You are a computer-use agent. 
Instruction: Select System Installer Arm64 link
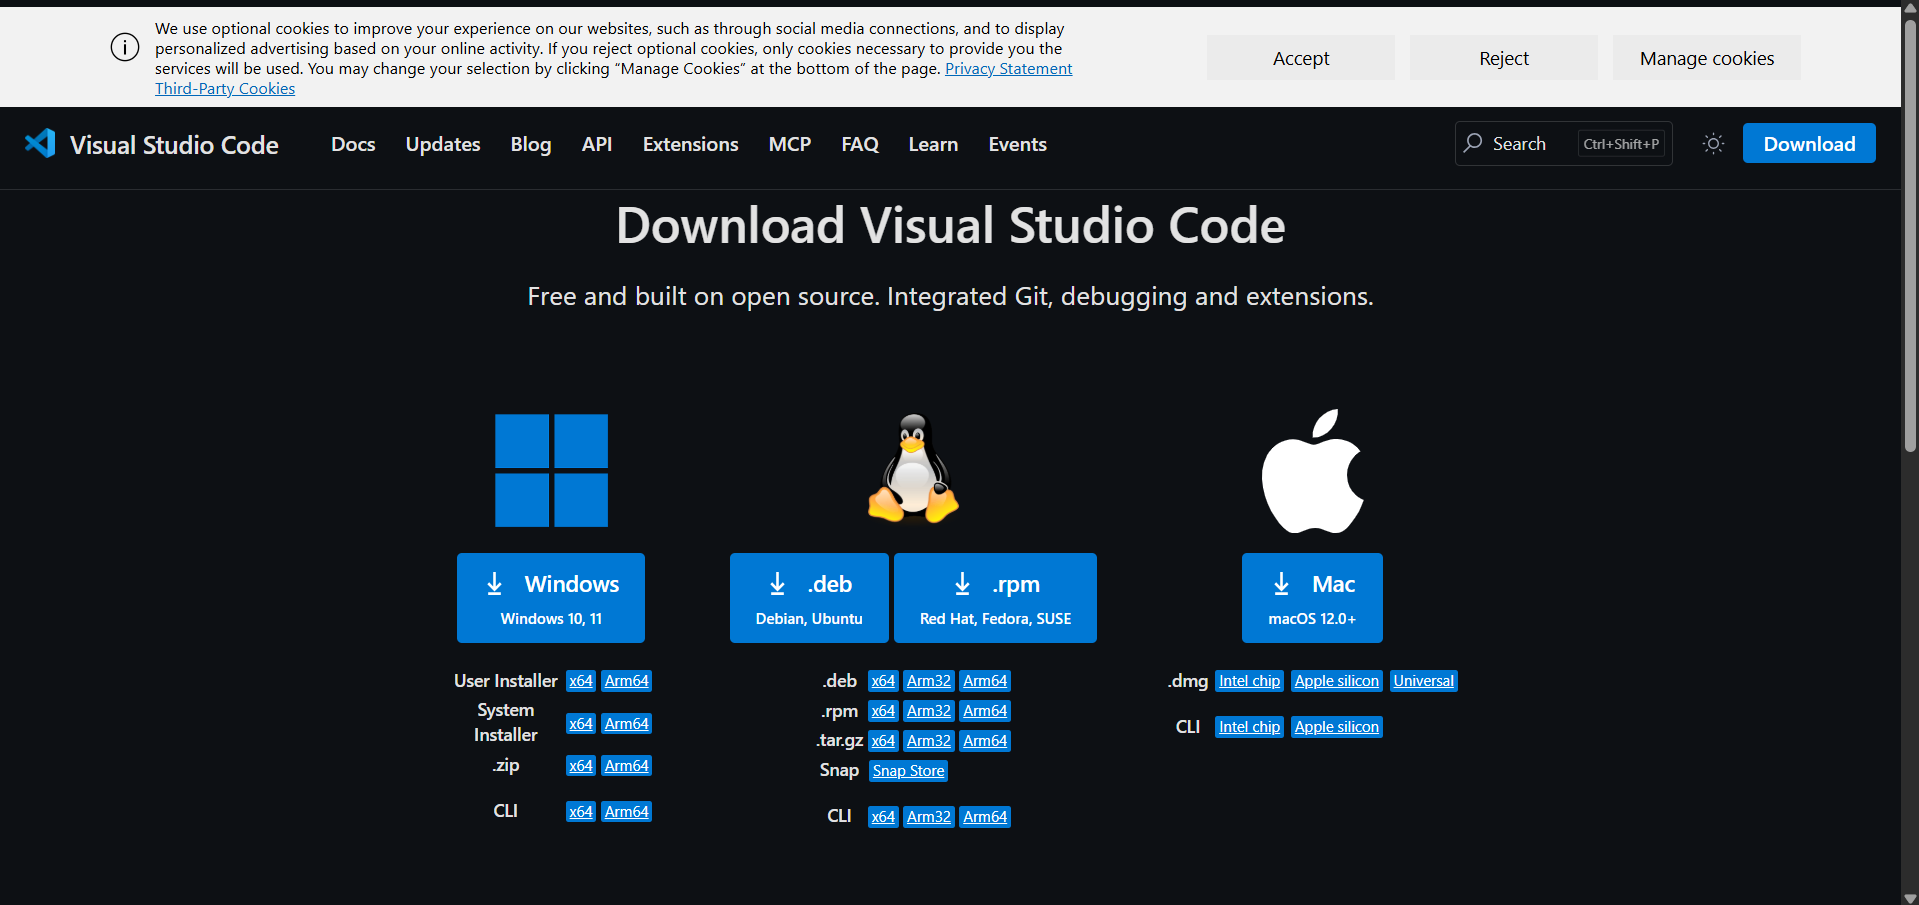(627, 724)
